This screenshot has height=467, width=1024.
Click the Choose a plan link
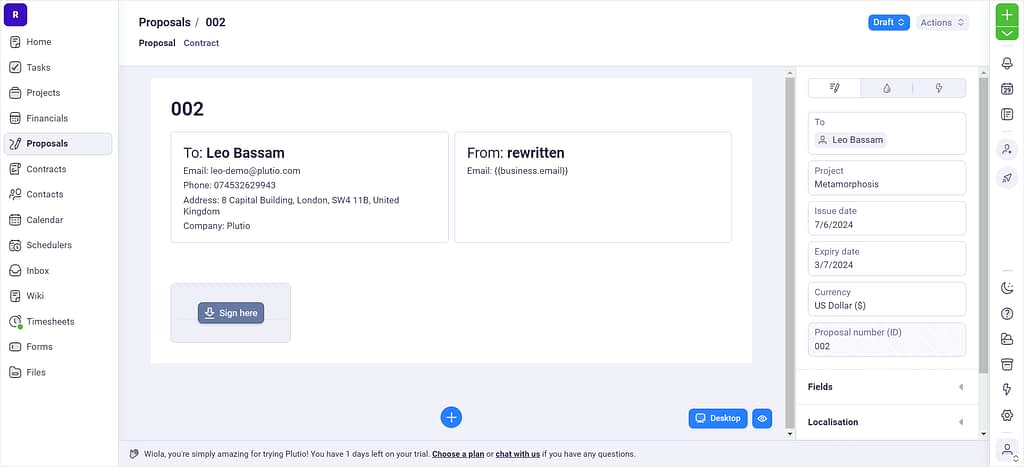coord(458,454)
